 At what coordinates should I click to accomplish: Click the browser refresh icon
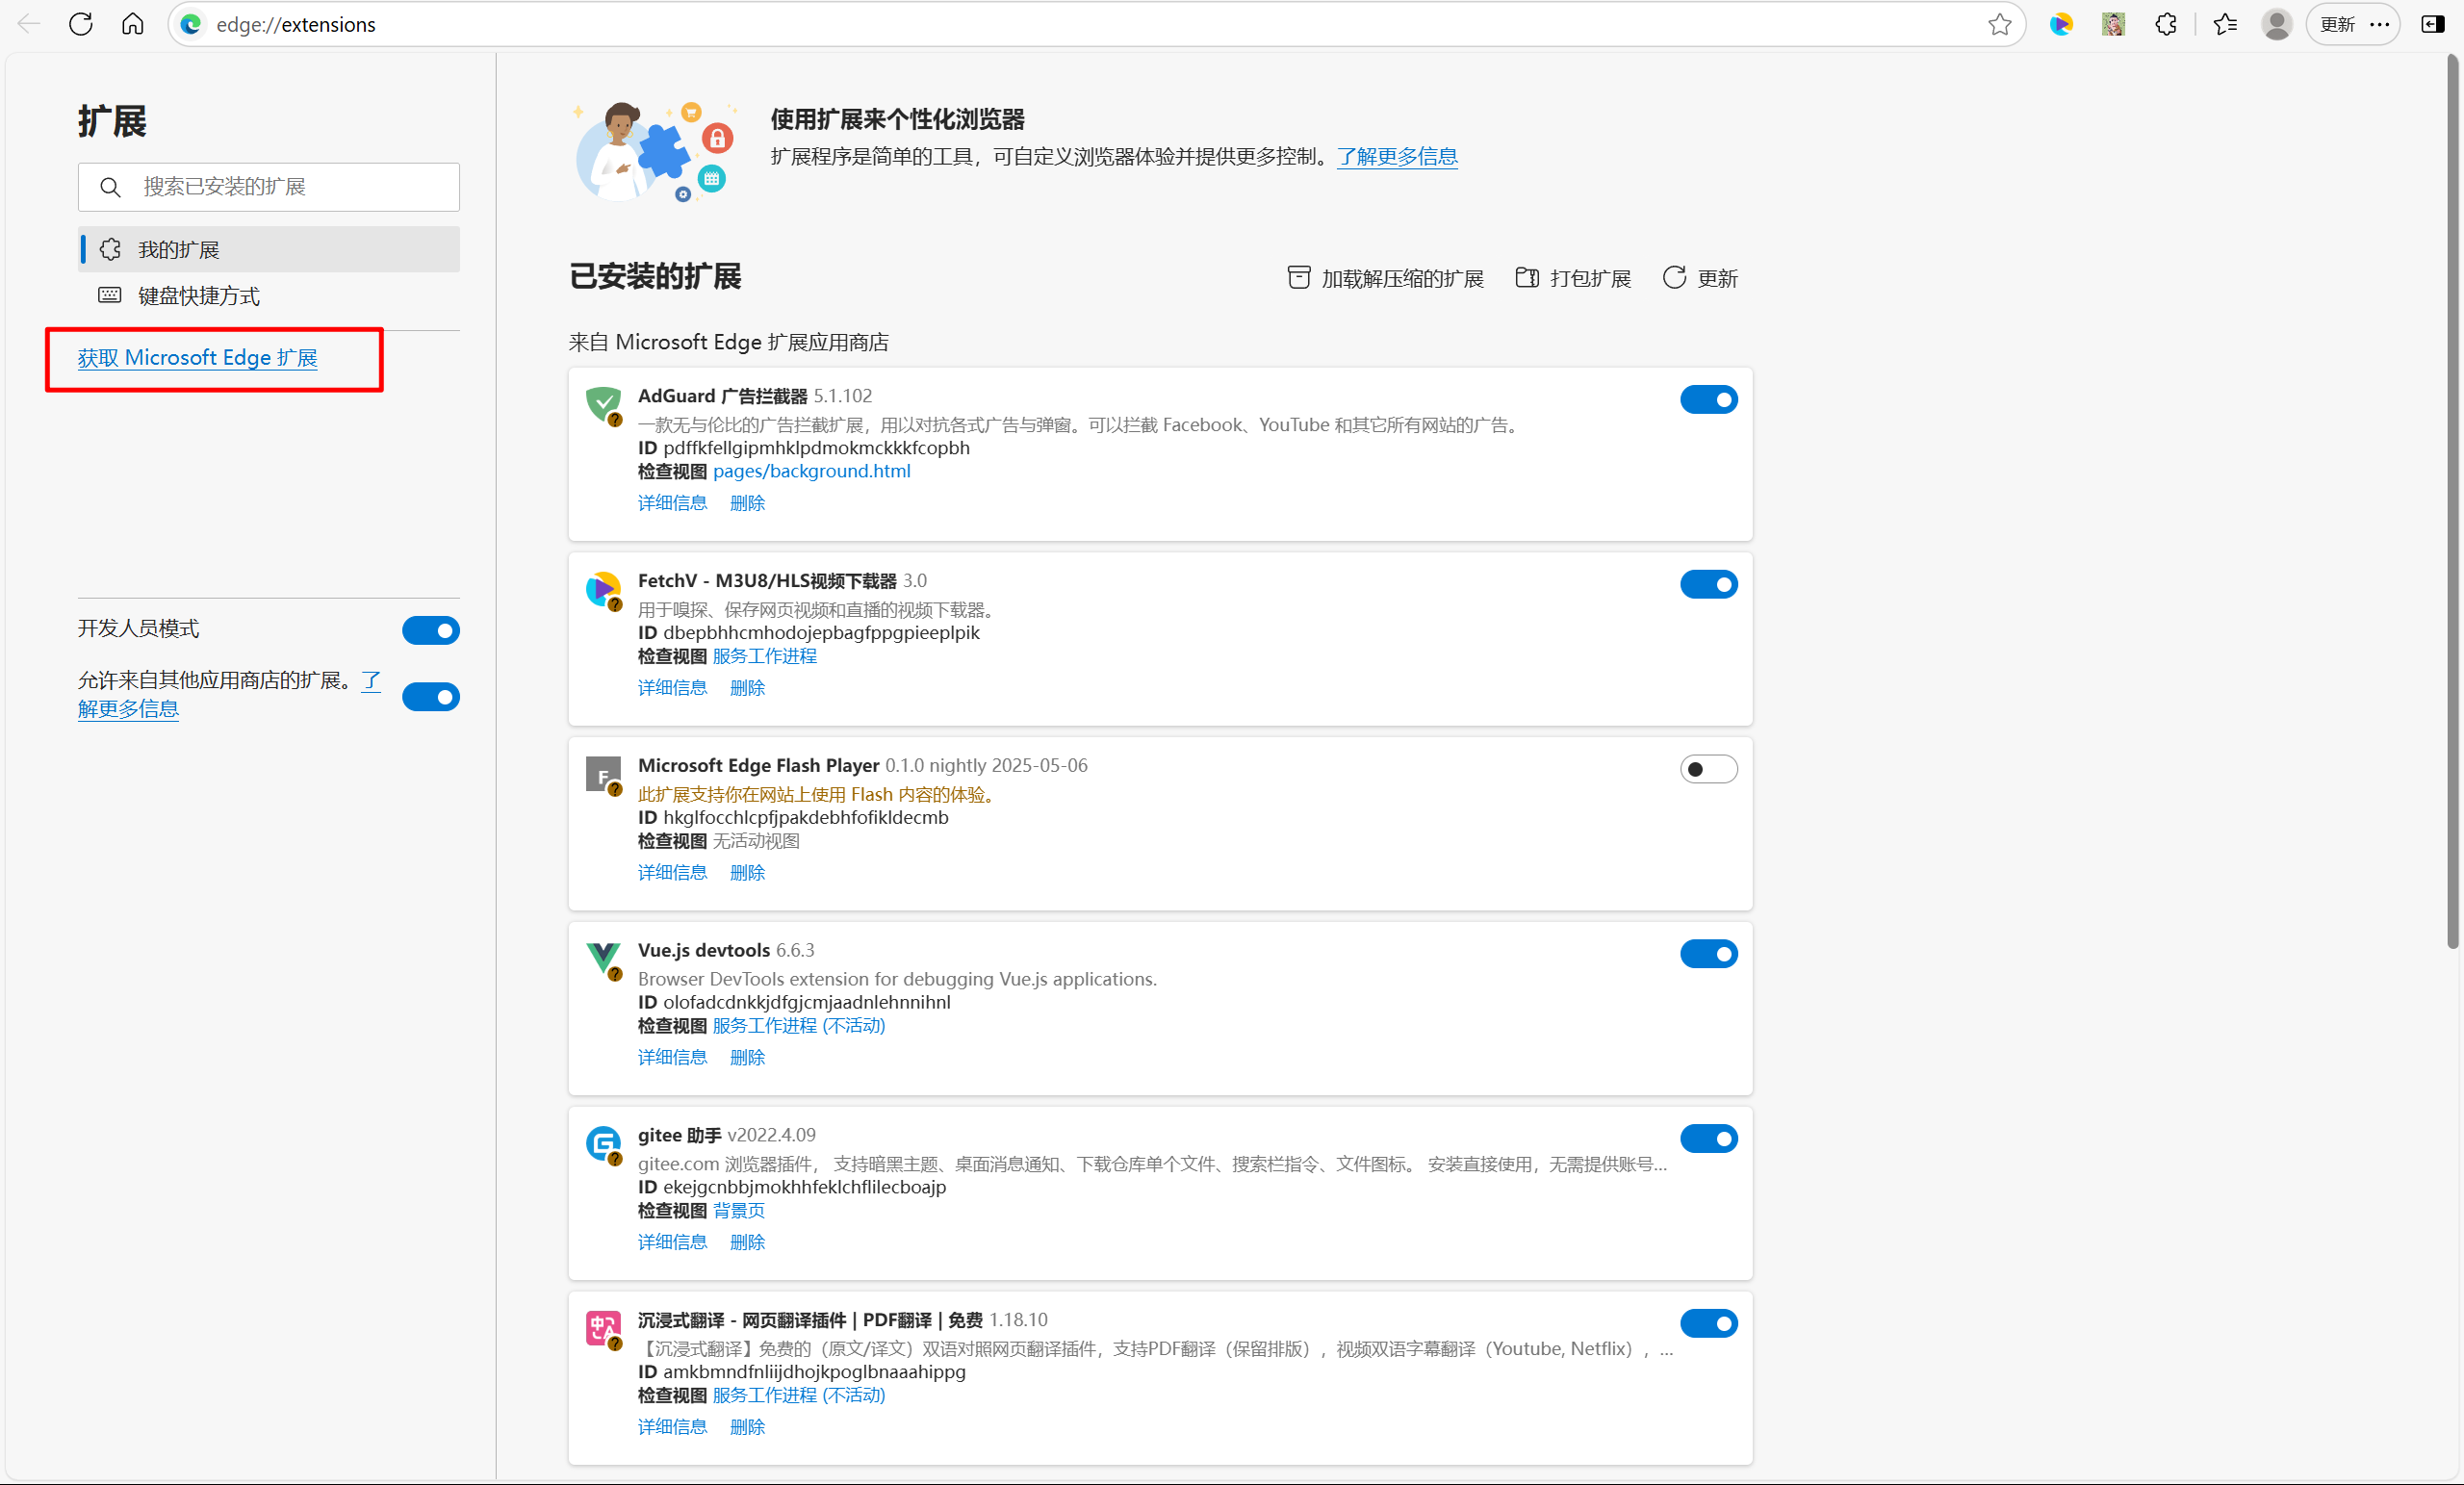click(81, 24)
